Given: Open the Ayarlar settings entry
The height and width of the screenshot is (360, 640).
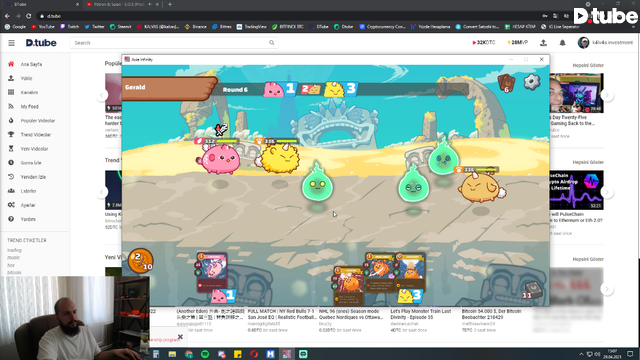Looking at the screenshot, I should [x=28, y=205].
